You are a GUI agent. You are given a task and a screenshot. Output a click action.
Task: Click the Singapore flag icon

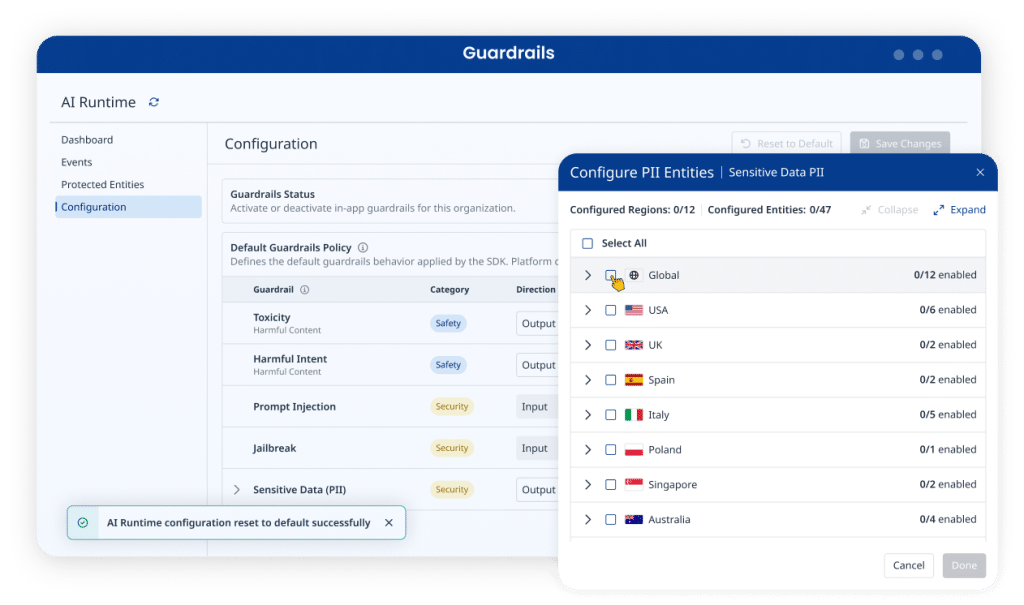pos(633,484)
